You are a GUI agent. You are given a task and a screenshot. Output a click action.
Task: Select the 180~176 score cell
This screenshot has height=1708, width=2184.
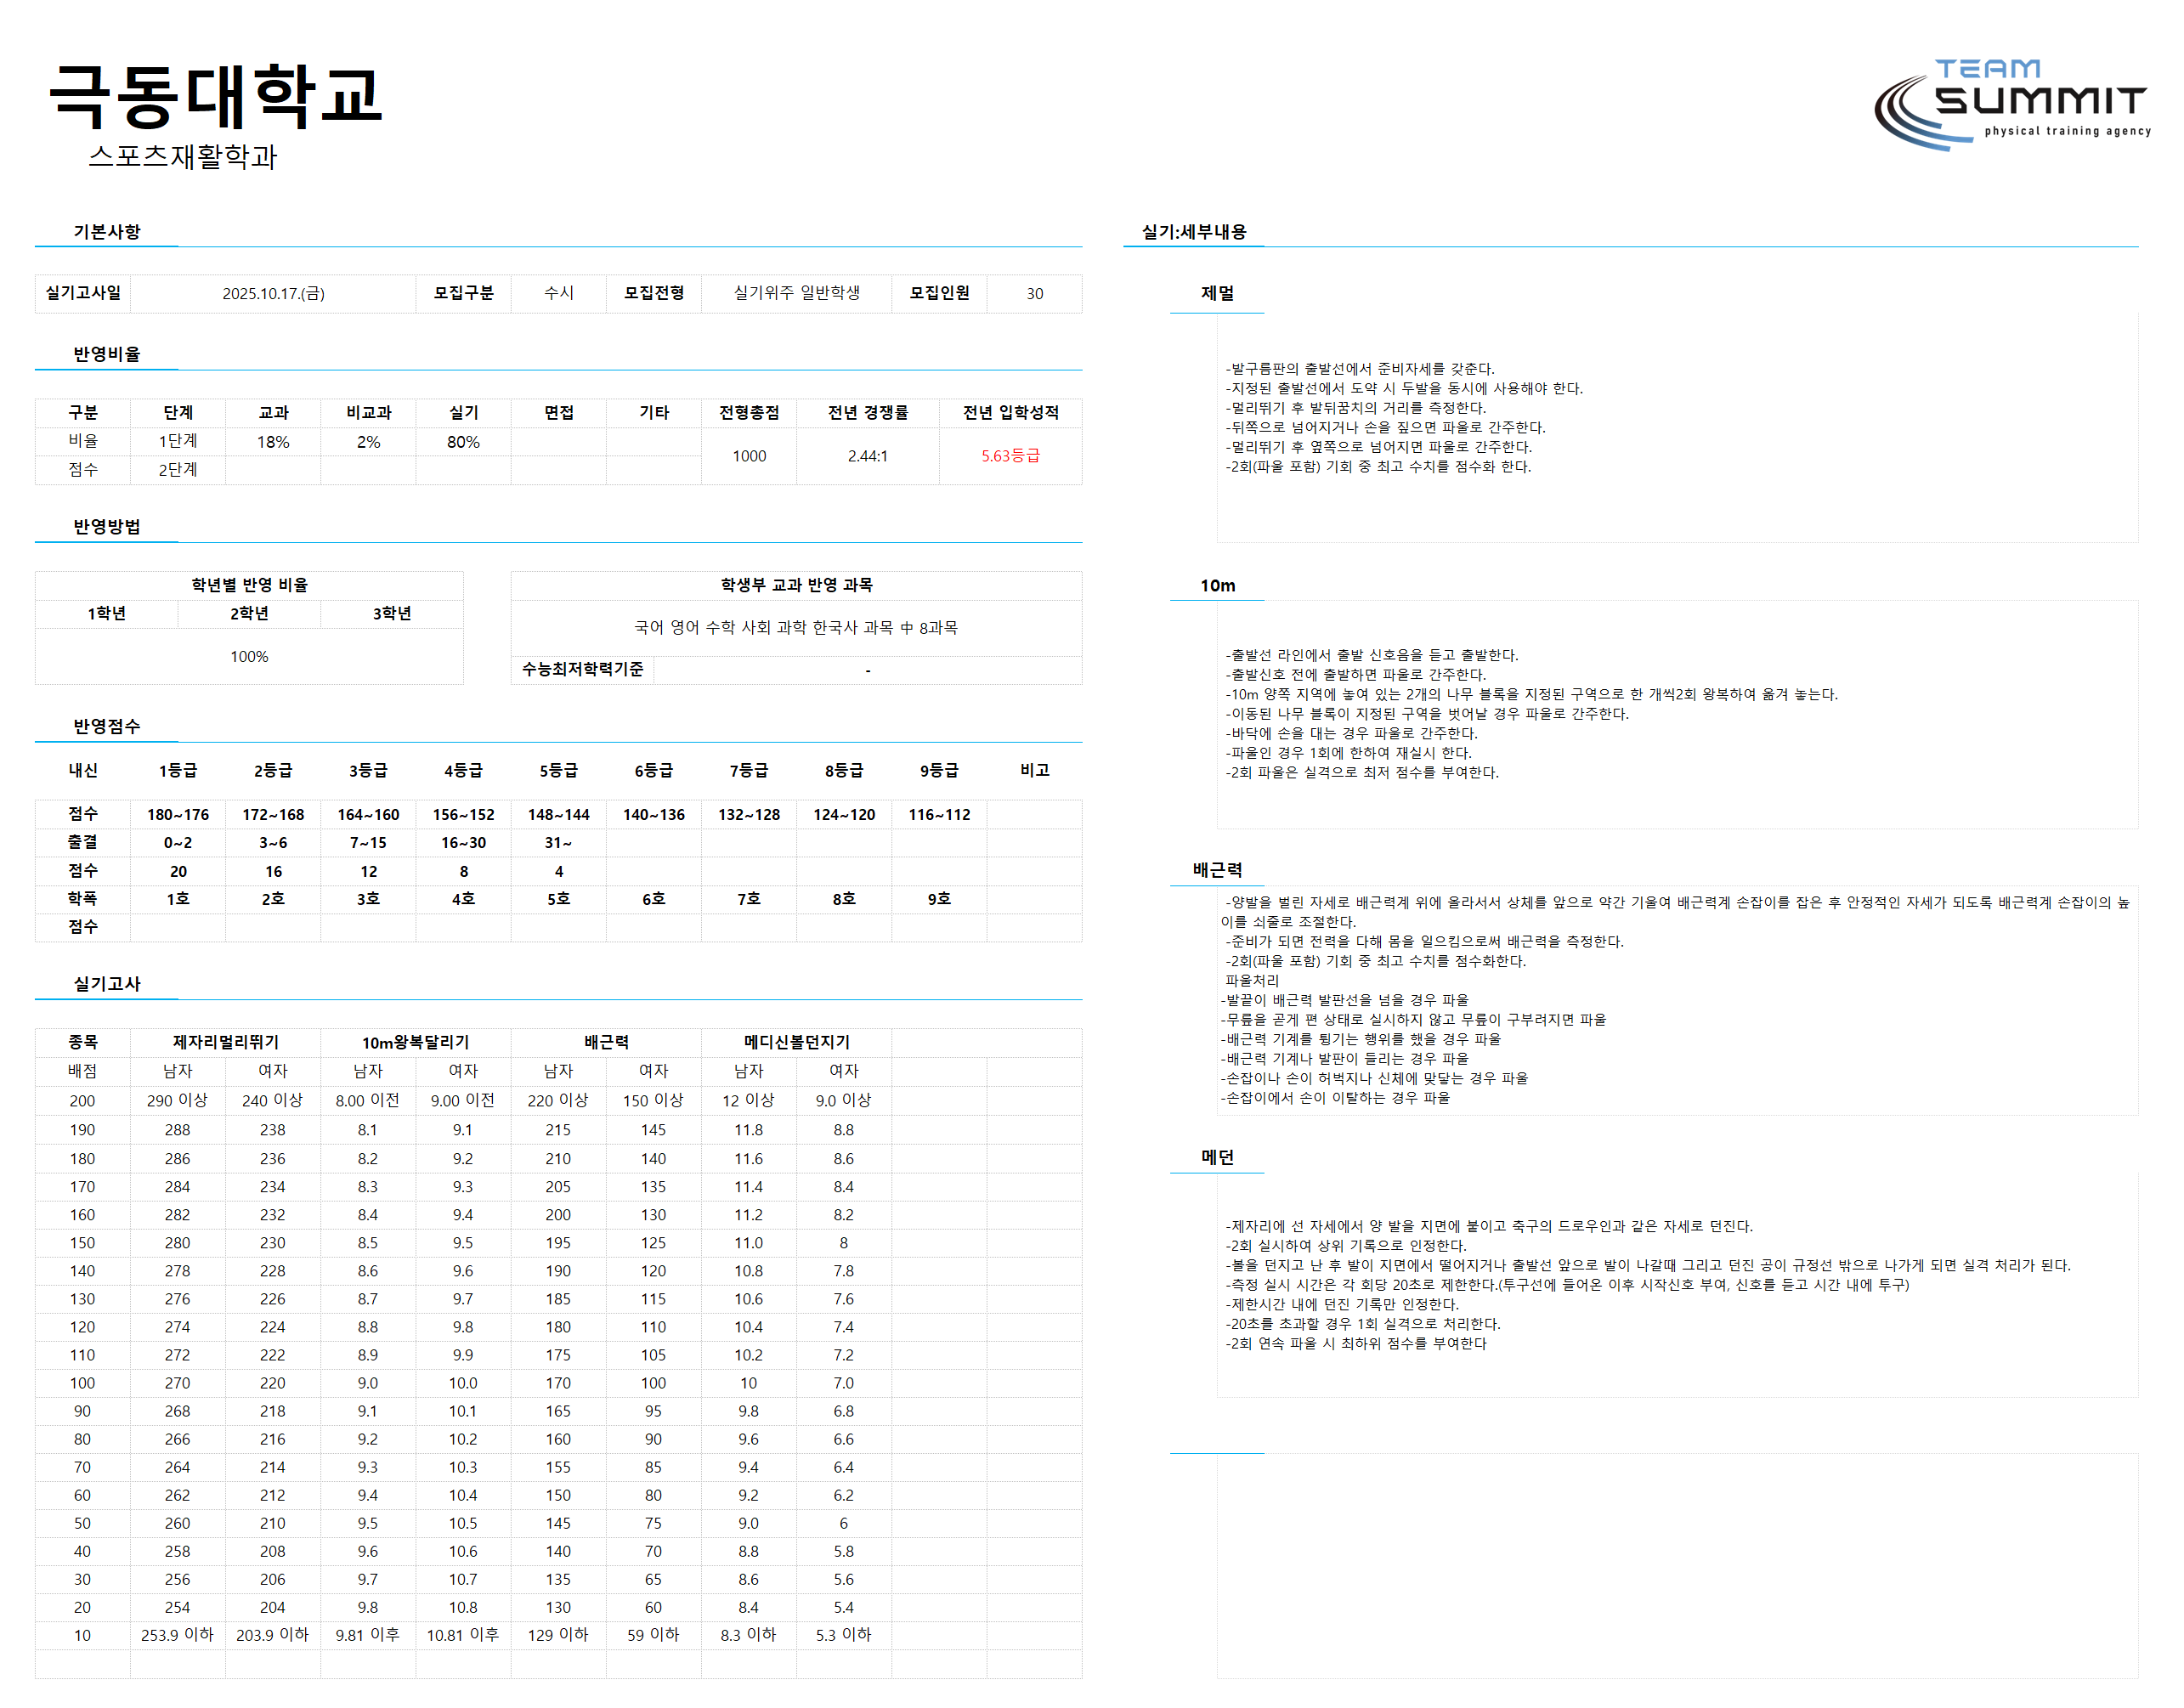pos(178,815)
